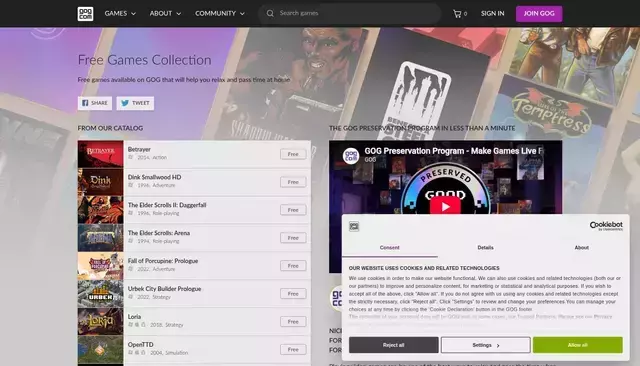Click Reject all cookies button
Viewport: 640px width, 366px height.
[x=393, y=345]
